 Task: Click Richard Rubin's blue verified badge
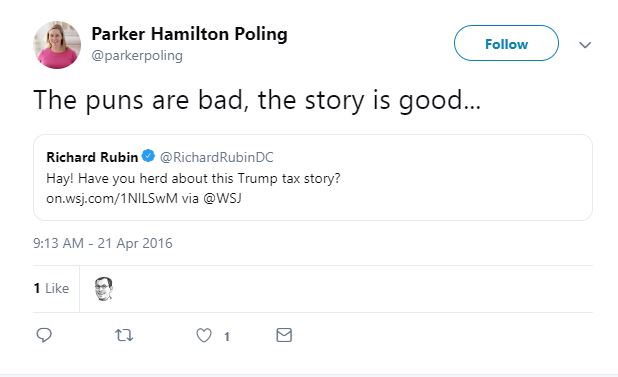click(x=148, y=156)
